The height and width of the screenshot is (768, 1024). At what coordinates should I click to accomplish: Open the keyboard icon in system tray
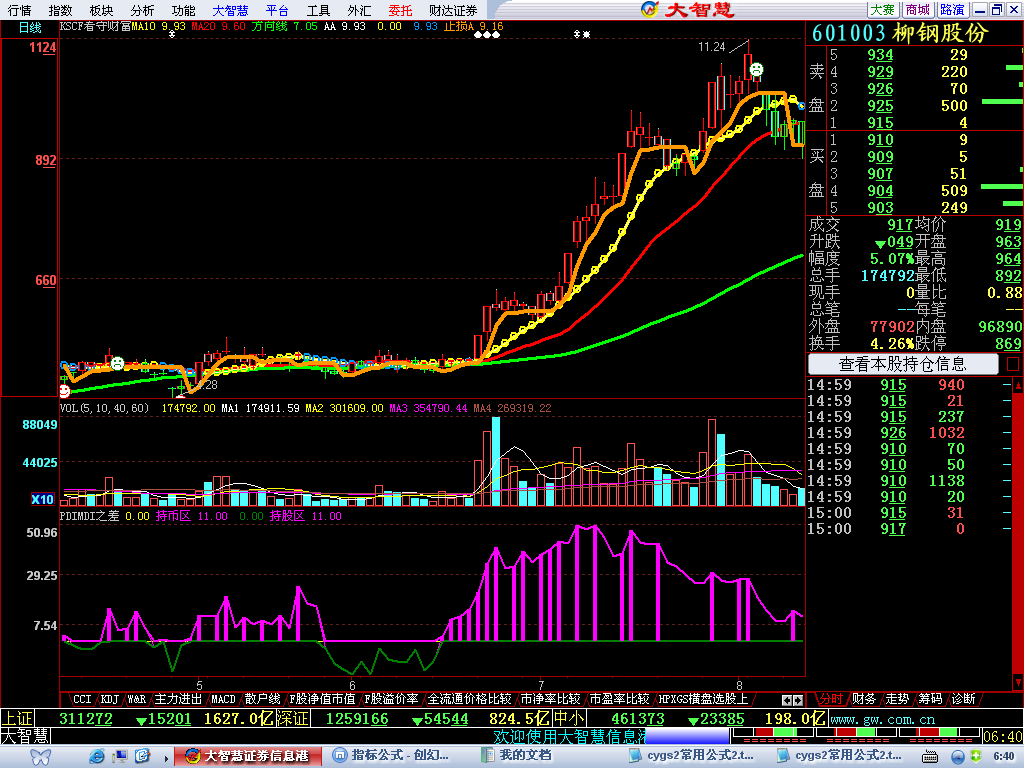(930, 757)
